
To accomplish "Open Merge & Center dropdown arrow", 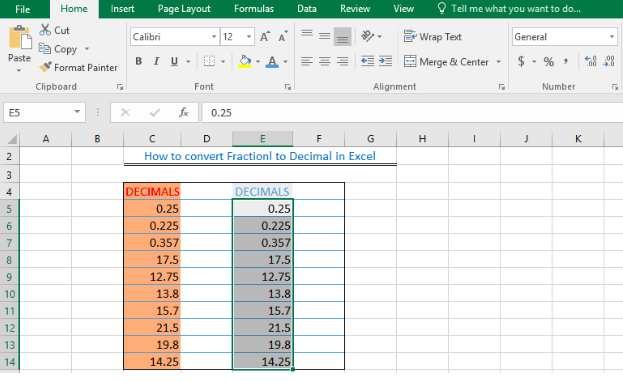I will [x=498, y=62].
